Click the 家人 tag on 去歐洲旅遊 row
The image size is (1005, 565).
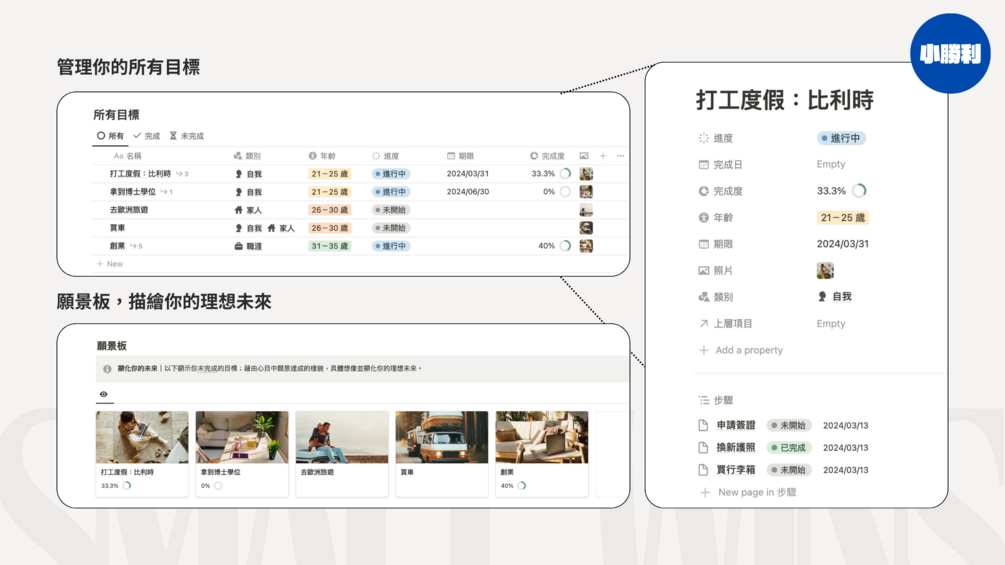248,210
